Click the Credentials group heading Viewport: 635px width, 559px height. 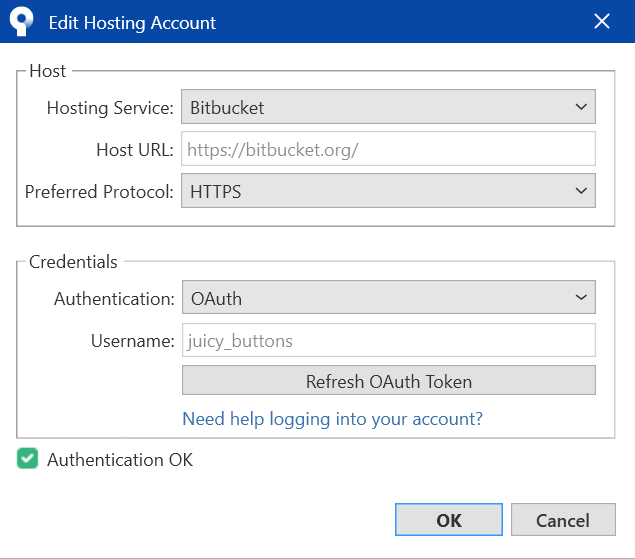coord(73,262)
